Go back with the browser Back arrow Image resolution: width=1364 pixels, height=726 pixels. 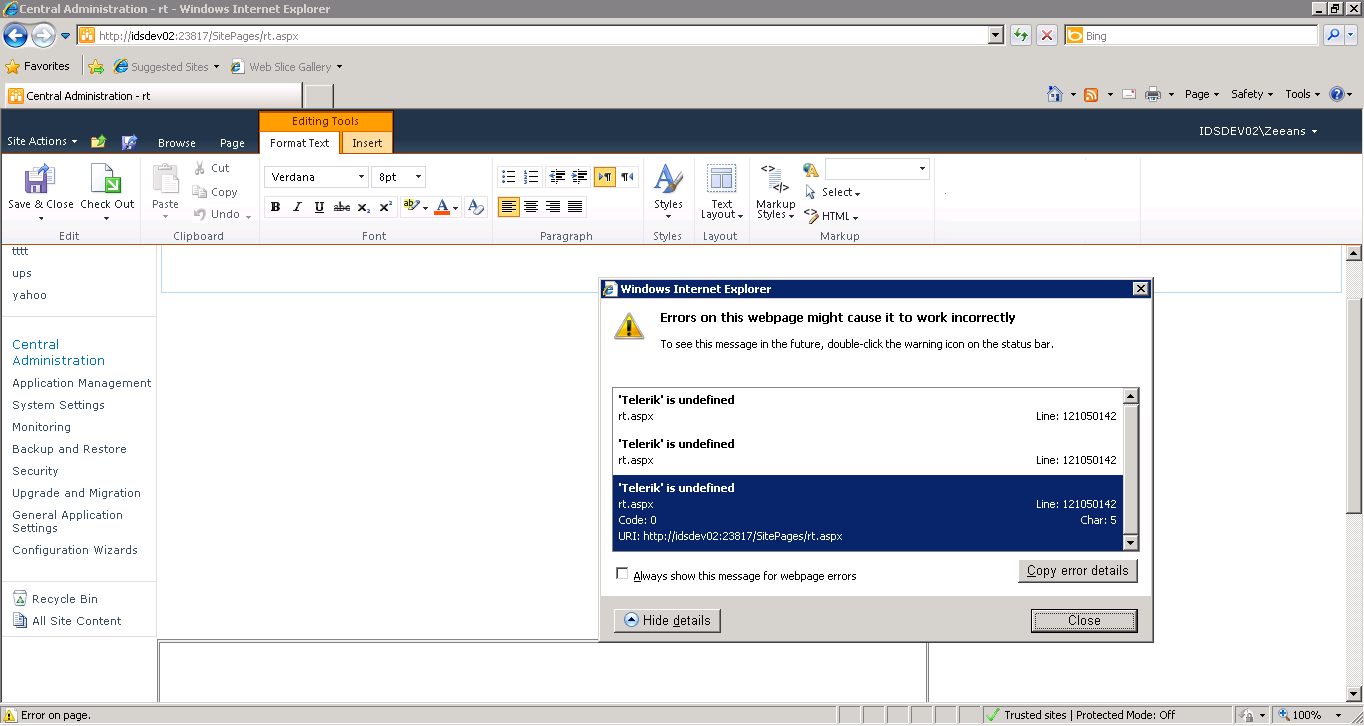(x=15, y=36)
